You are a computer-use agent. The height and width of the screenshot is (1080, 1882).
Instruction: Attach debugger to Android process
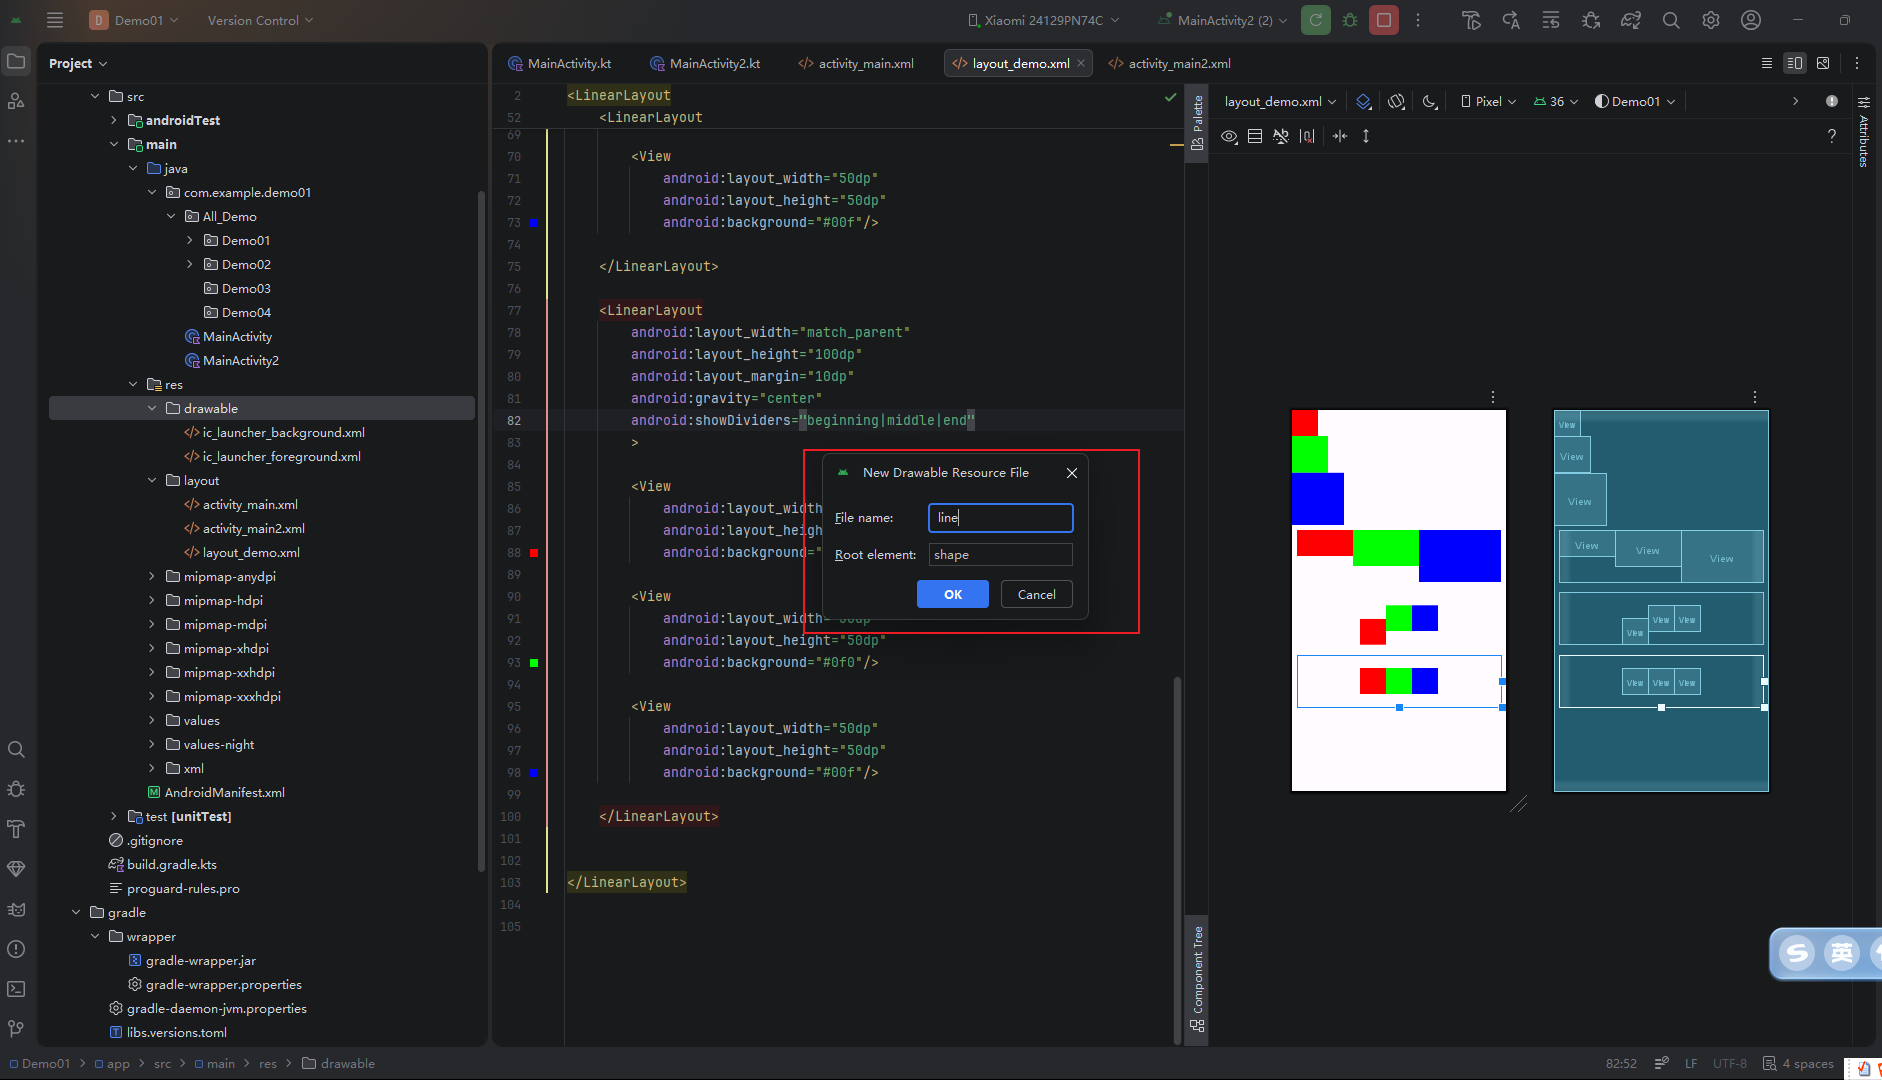pyautogui.click(x=1591, y=20)
